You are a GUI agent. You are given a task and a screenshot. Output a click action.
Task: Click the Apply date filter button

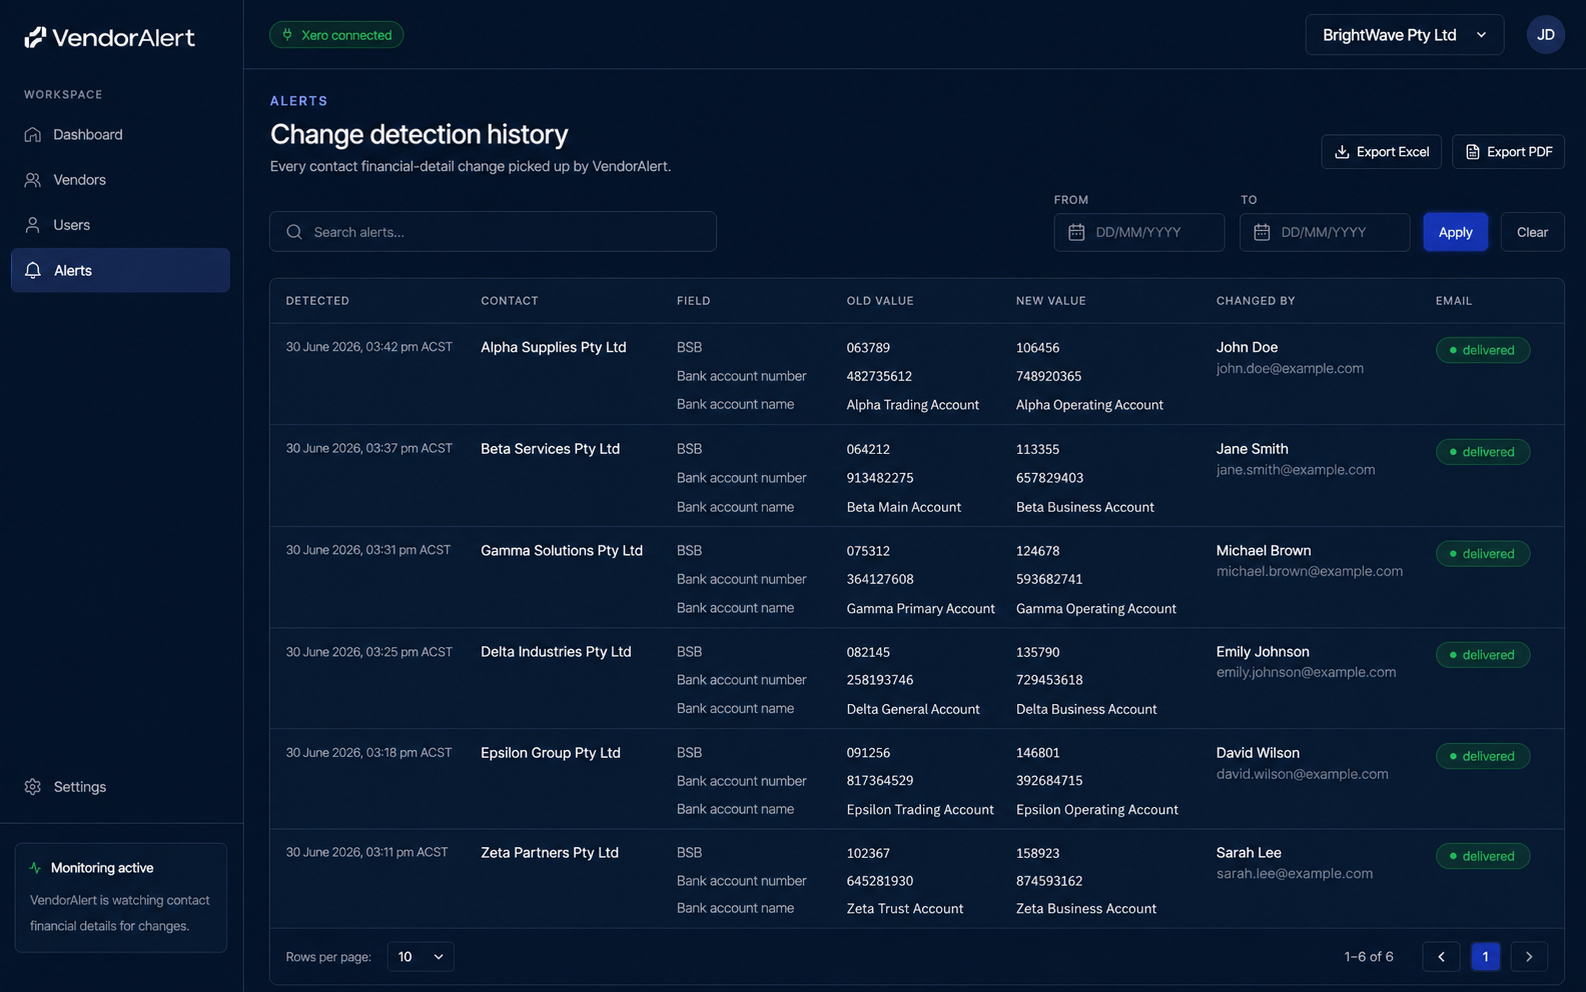(x=1455, y=232)
